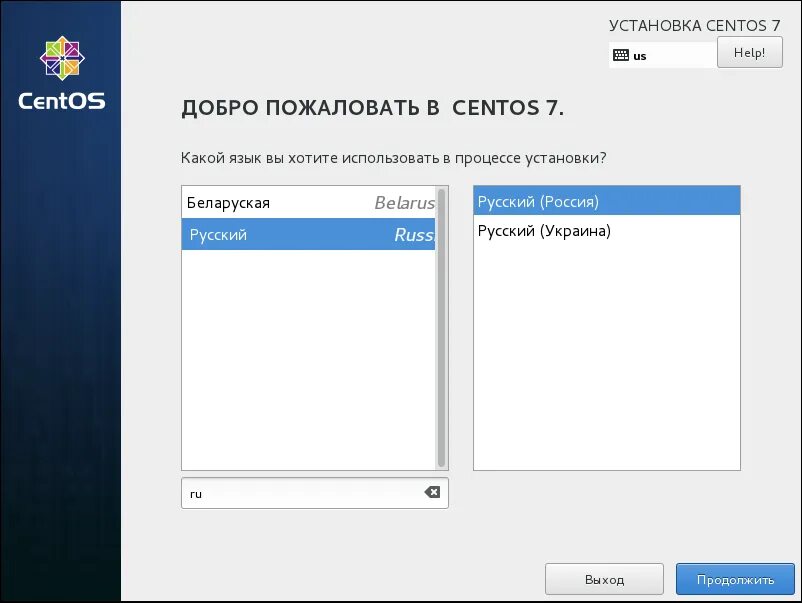Select Беларуская in the language list
This screenshot has height=603, width=802.
tap(308, 203)
